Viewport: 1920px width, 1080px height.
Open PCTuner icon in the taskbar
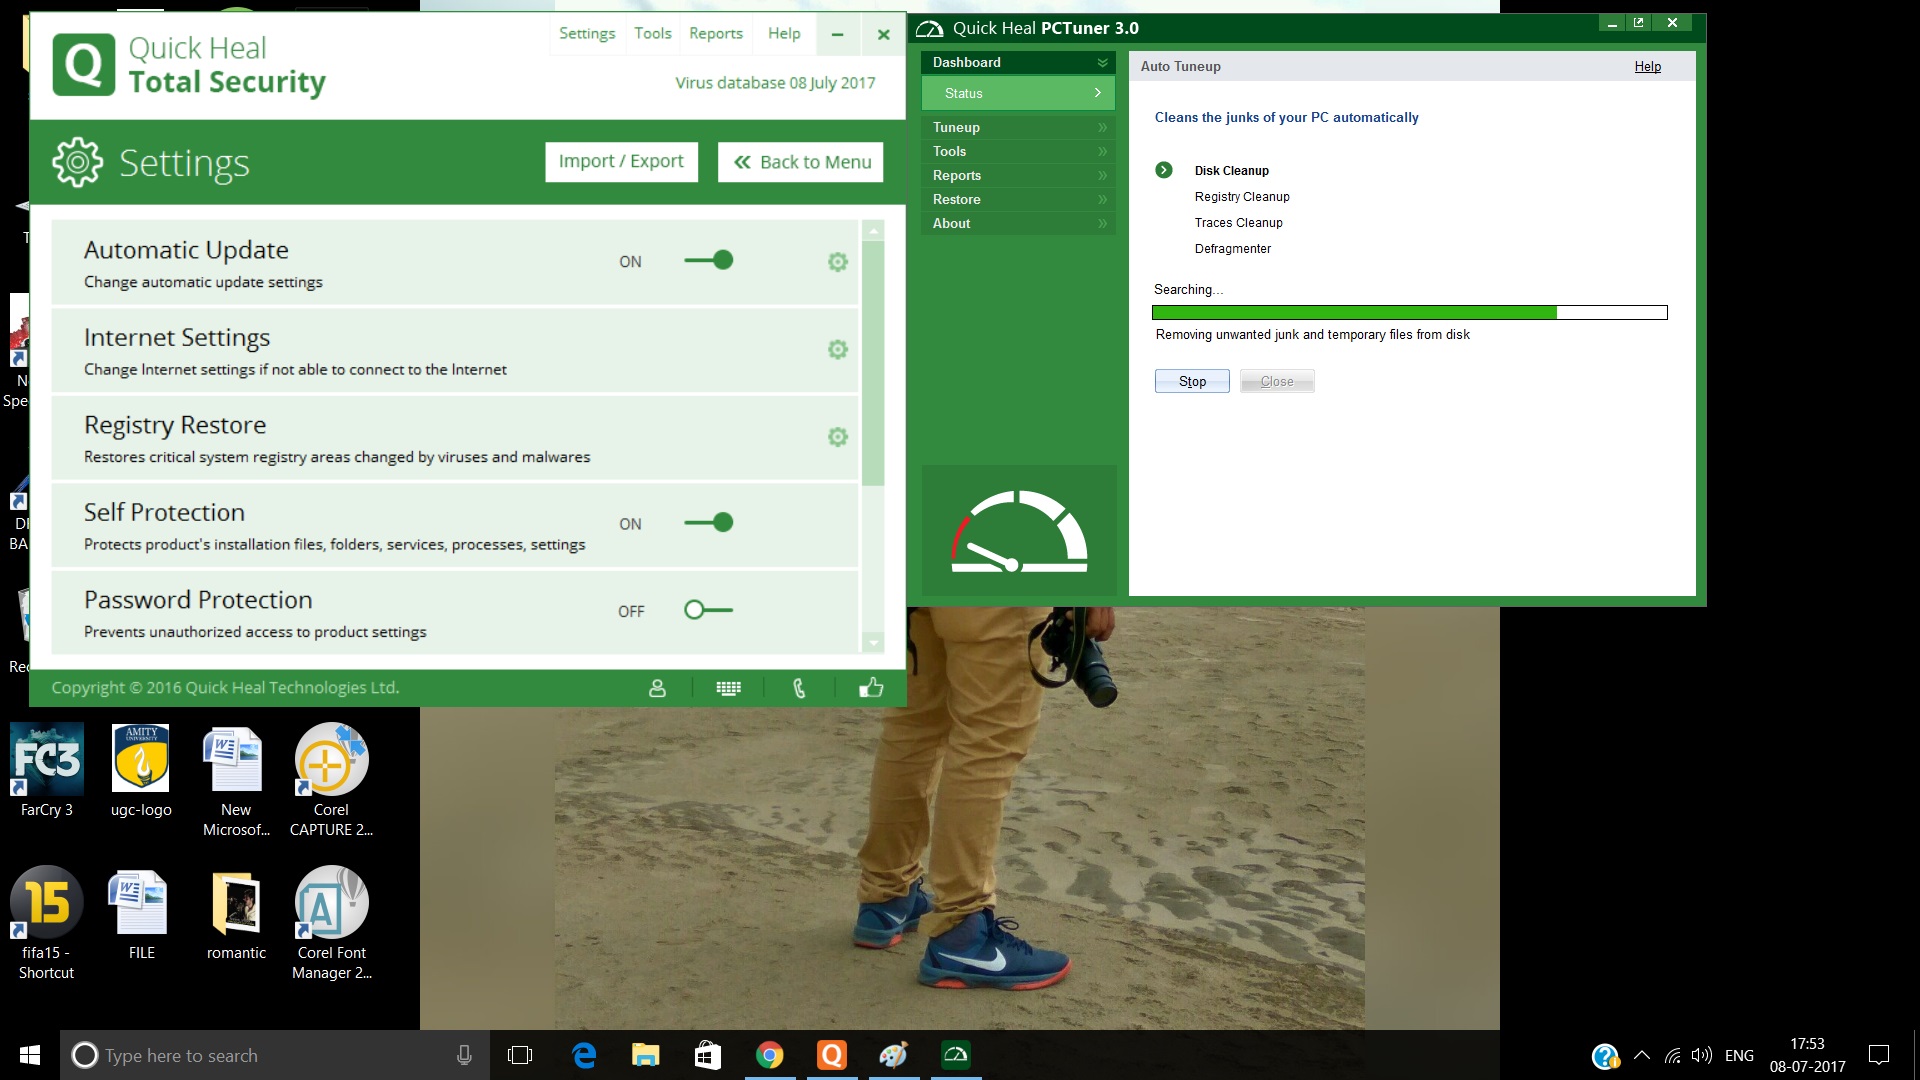[956, 1055]
